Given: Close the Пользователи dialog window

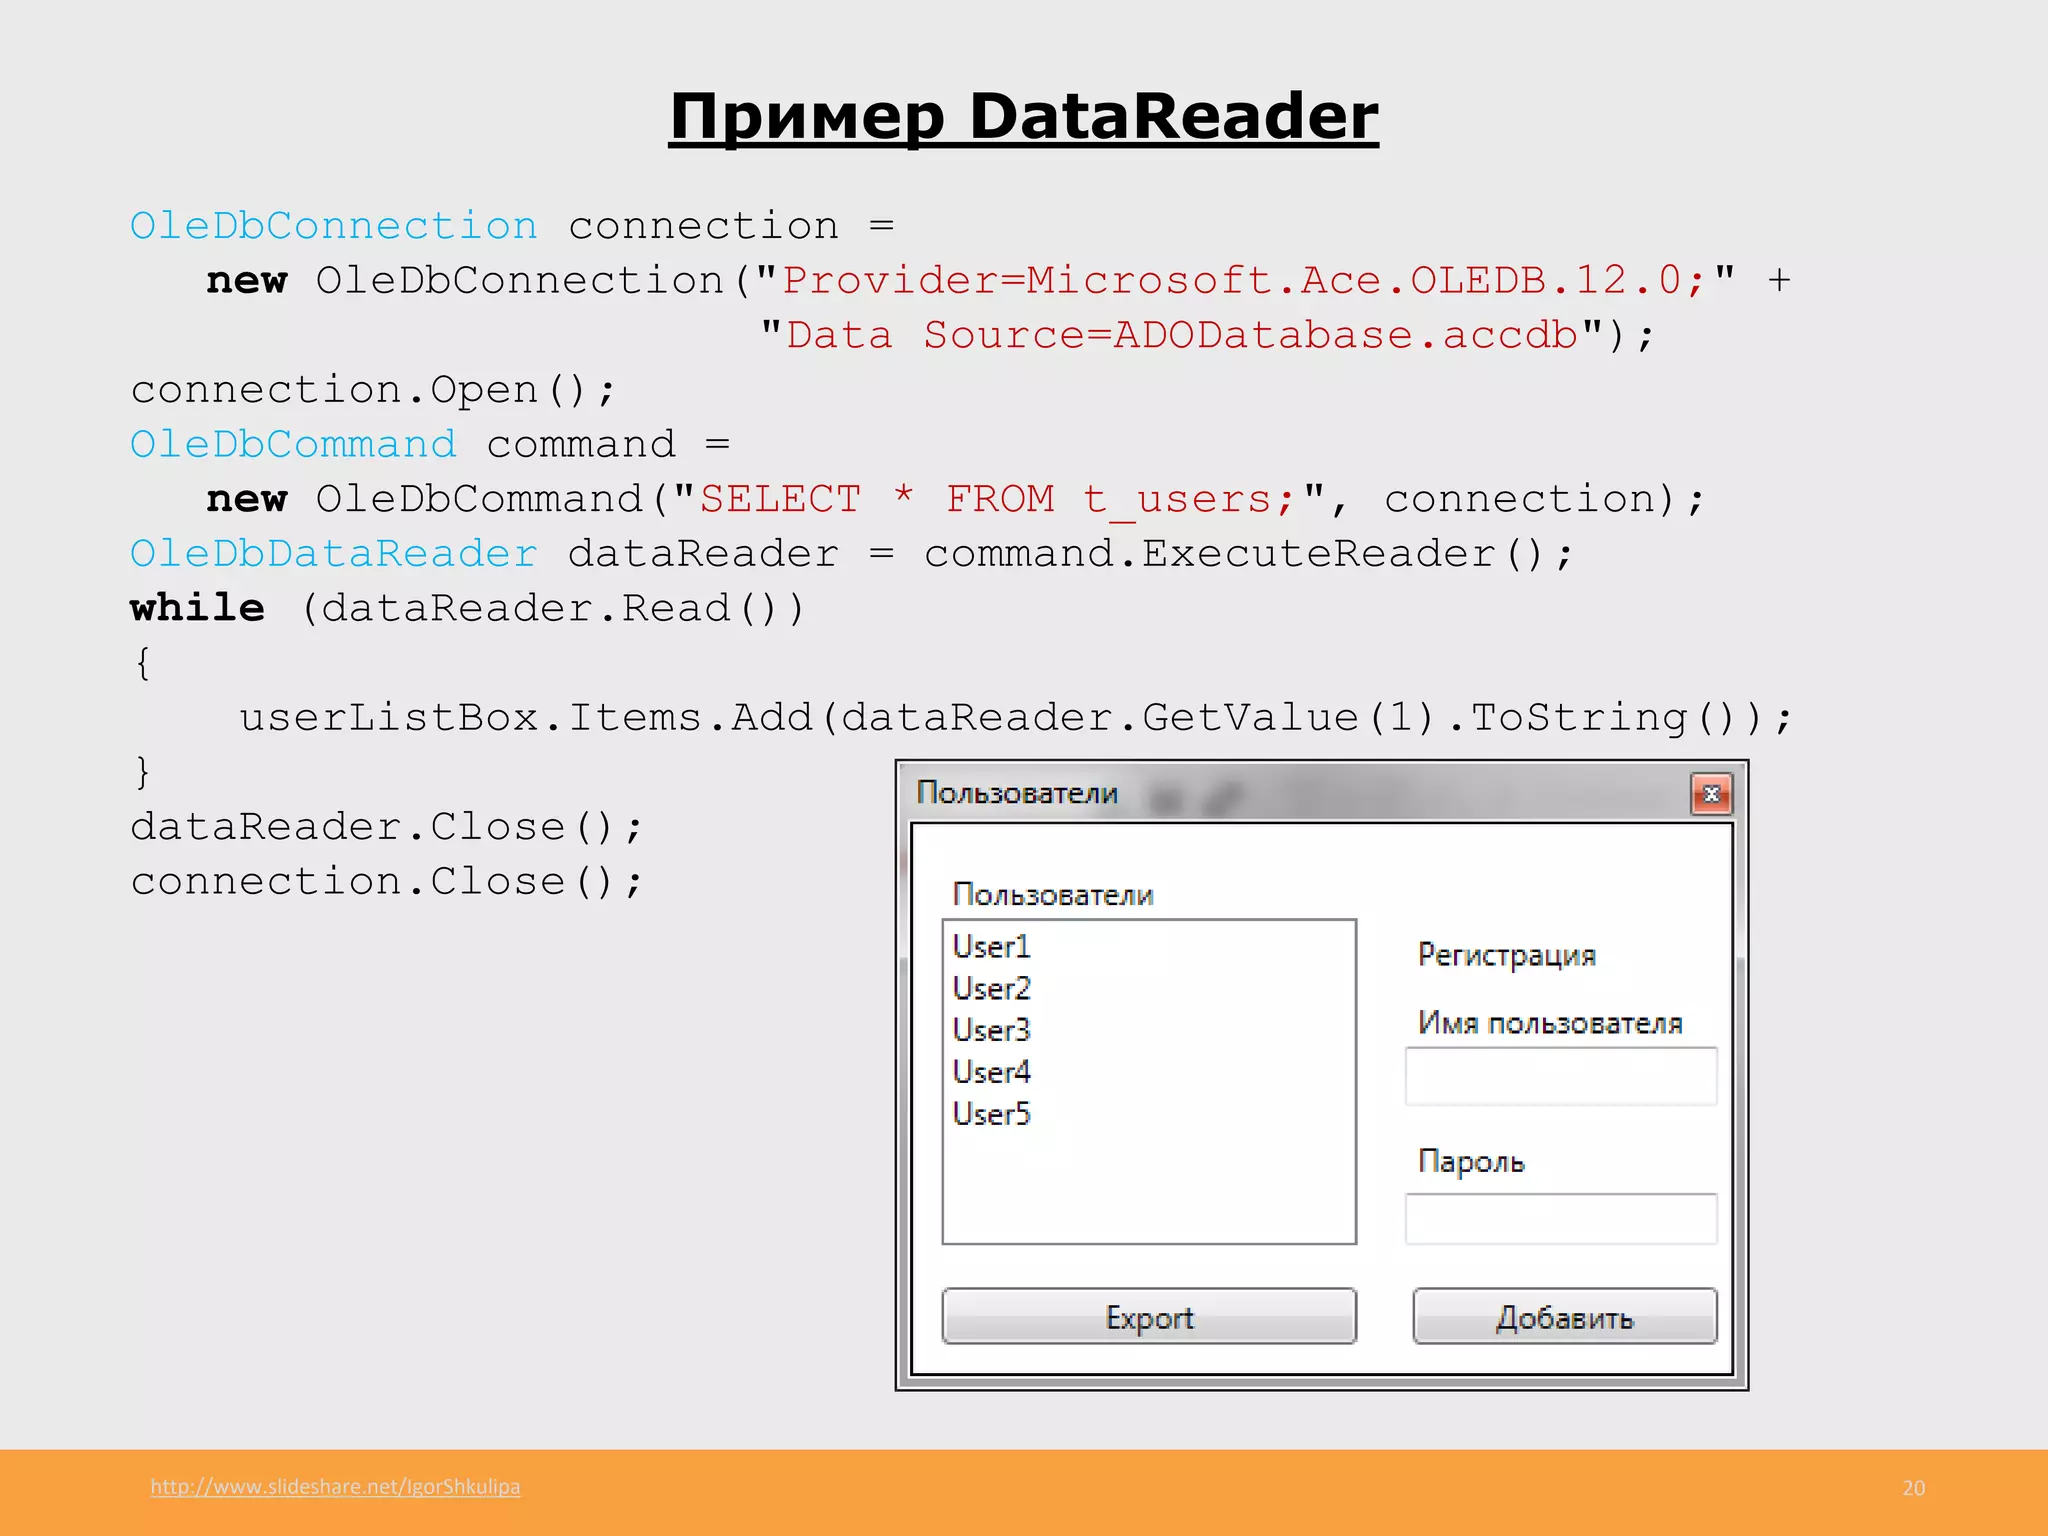Looking at the screenshot, I should point(1711,794).
